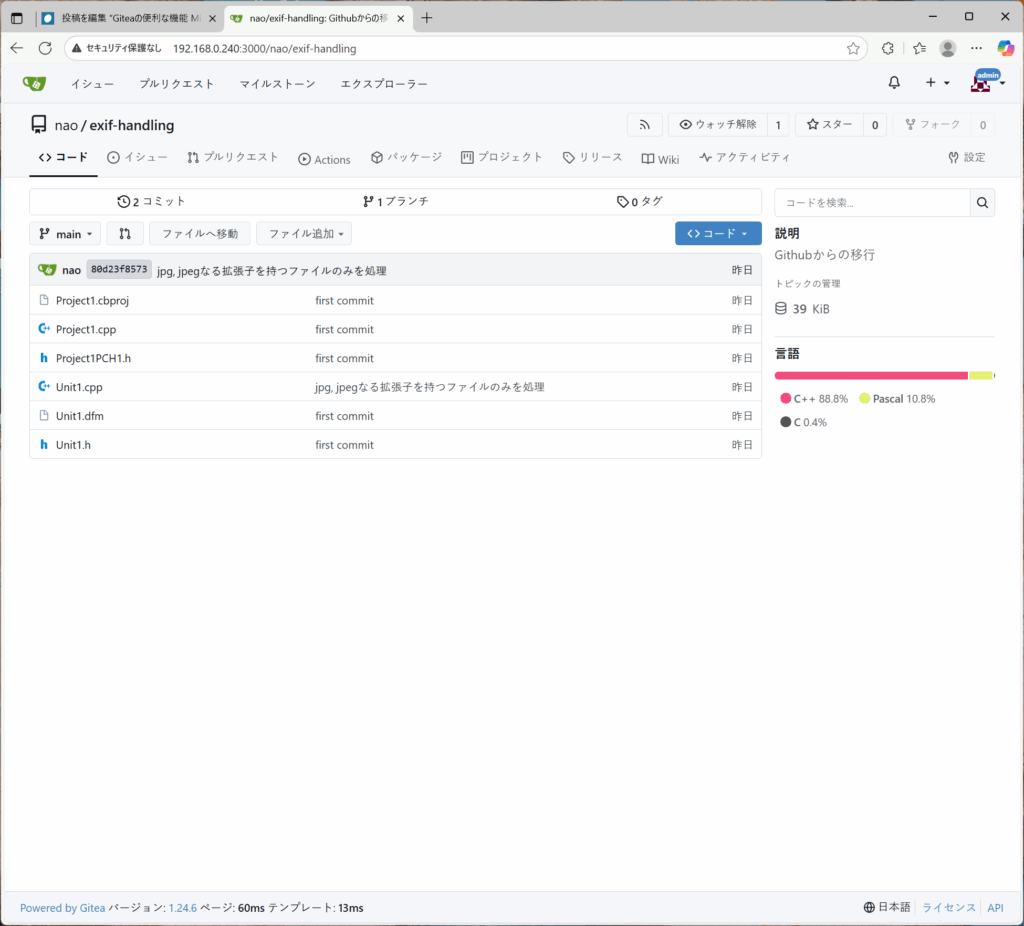The height and width of the screenshot is (926, 1024).
Task: Focus the コードを検索 search field
Action: point(872,203)
